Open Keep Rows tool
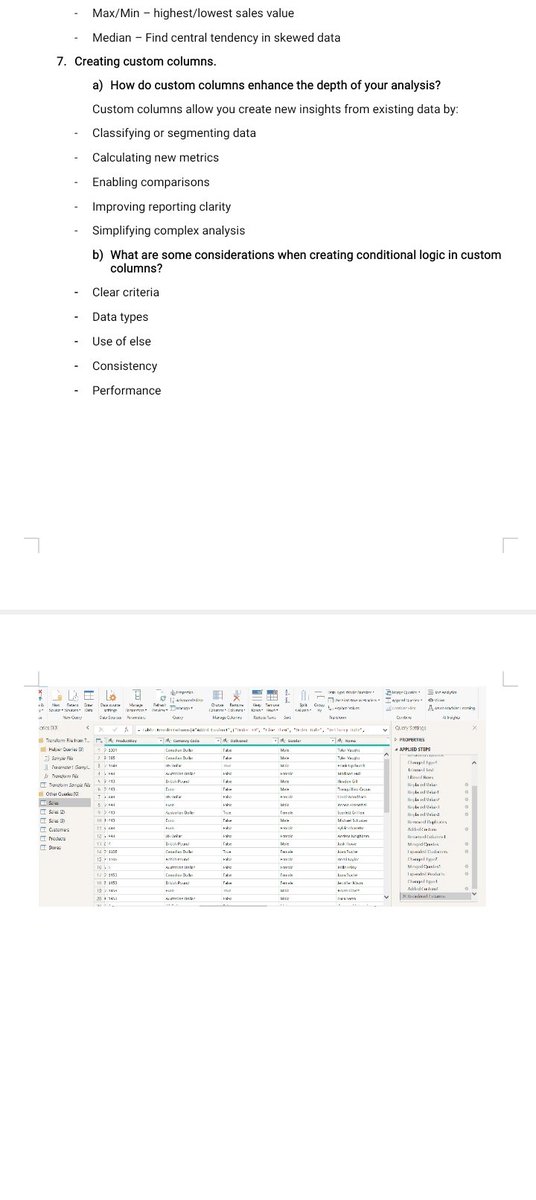Image resolution: width=536 pixels, height=1200 pixels. pos(255,700)
